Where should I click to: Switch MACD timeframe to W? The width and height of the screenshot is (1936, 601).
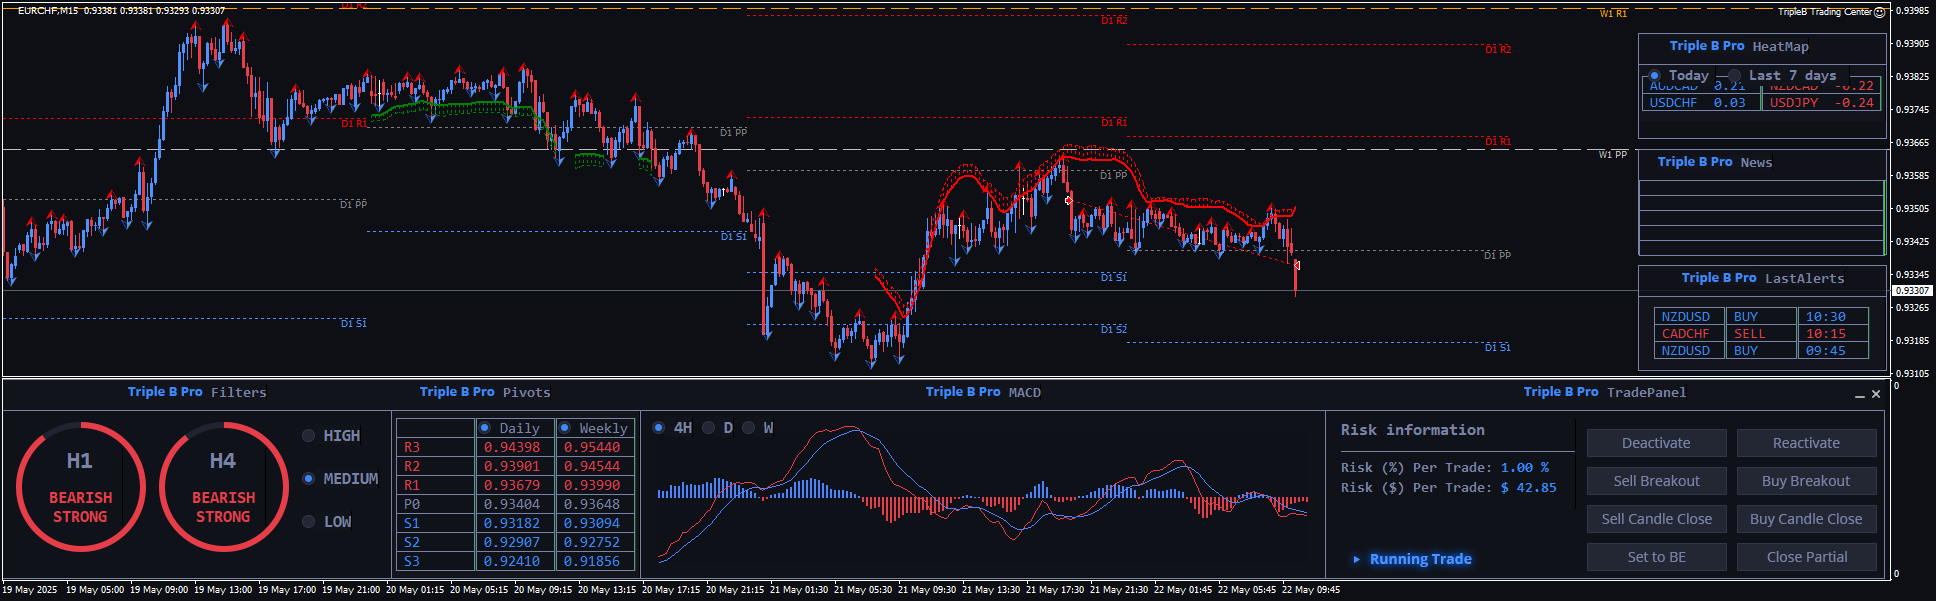[x=748, y=428]
